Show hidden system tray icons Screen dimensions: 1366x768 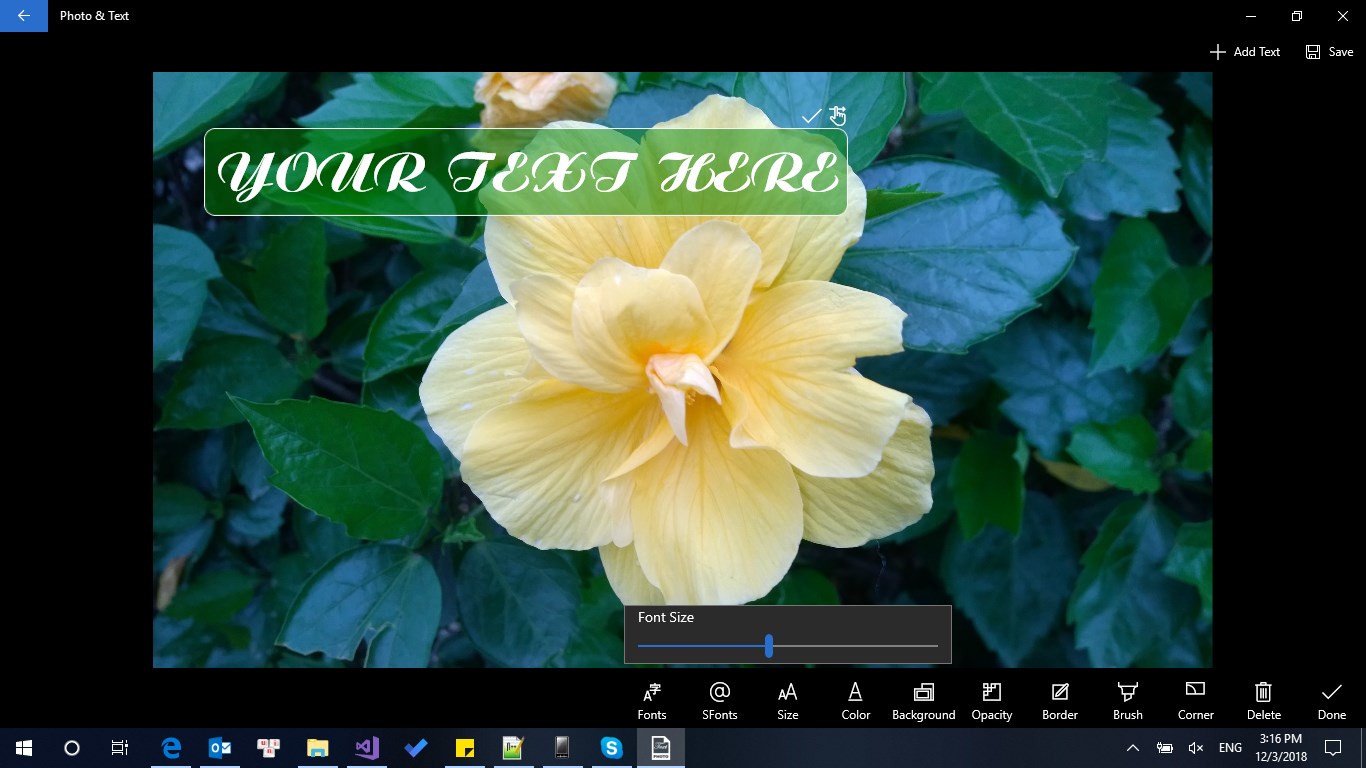click(x=1133, y=747)
